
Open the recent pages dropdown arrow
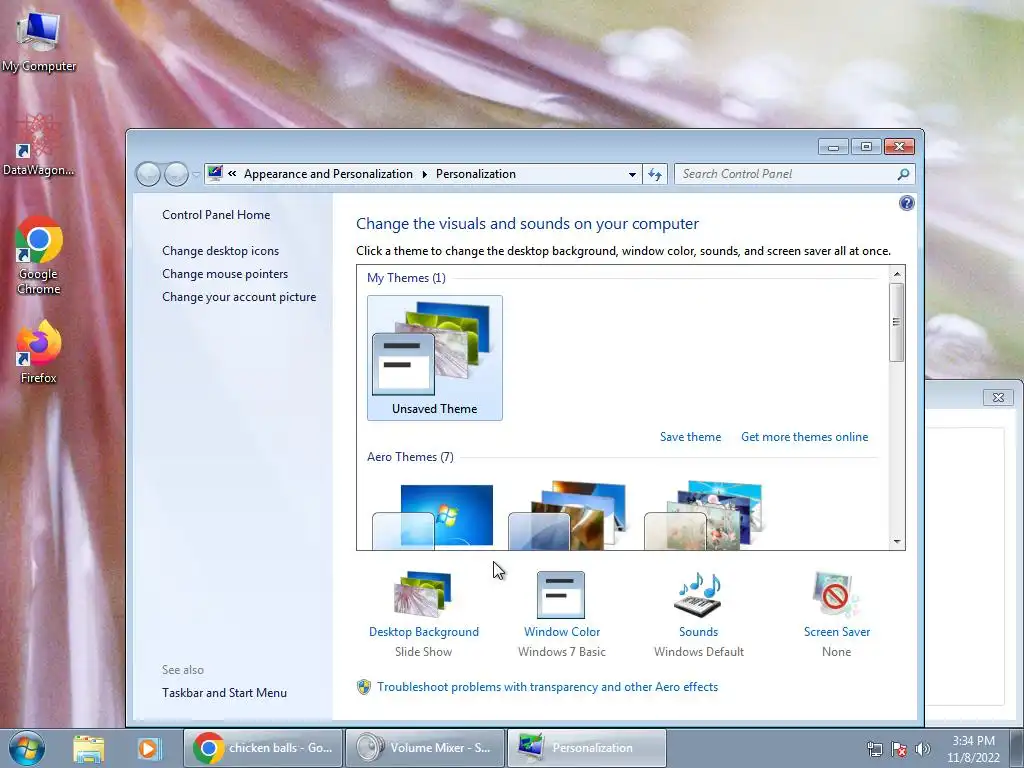(x=196, y=175)
